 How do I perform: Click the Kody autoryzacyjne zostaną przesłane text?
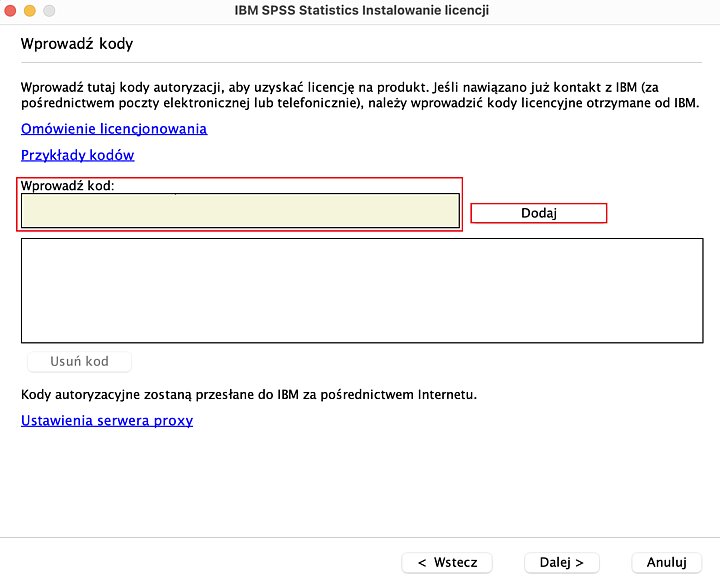pos(249,395)
